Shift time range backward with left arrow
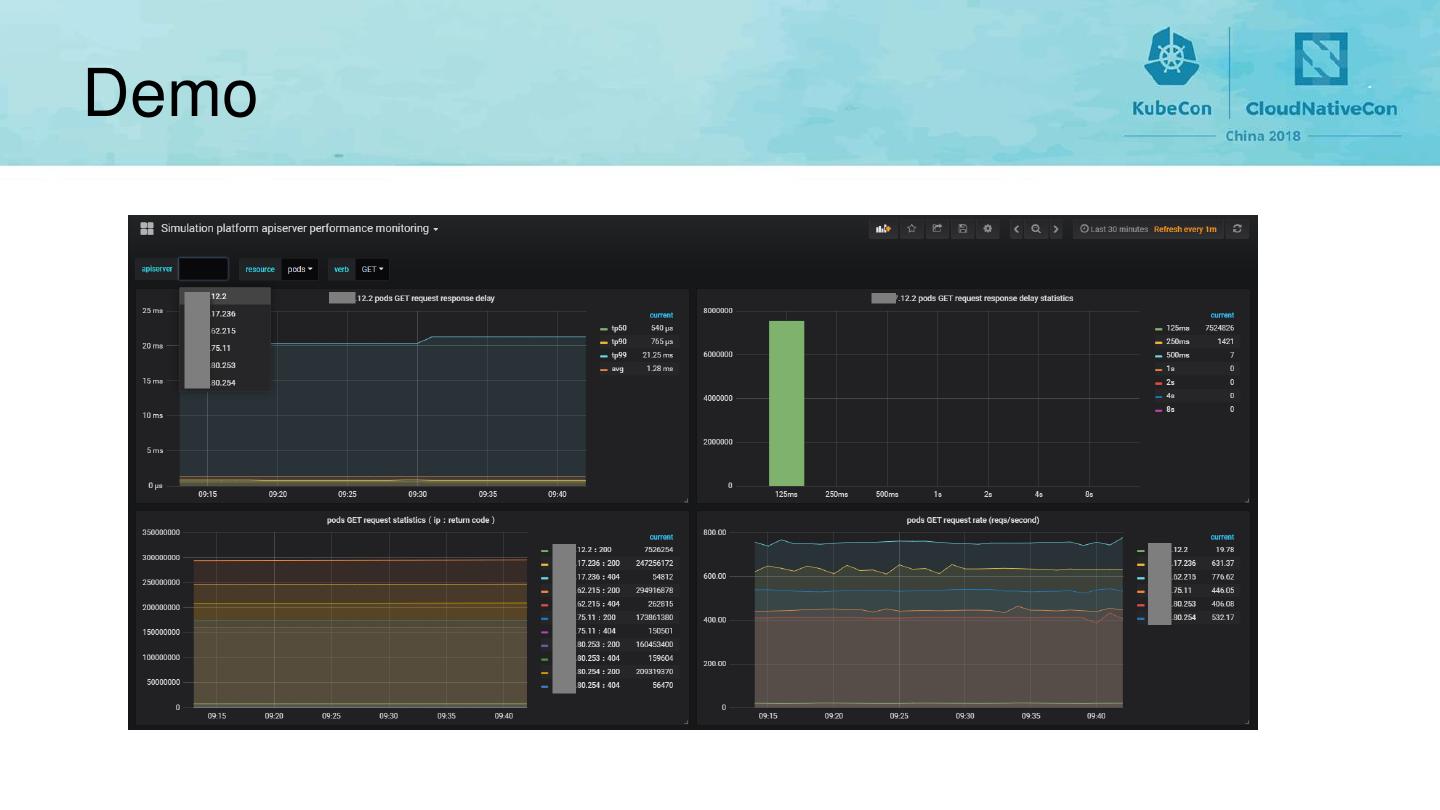This screenshot has width=1440, height=810. 1017,229
